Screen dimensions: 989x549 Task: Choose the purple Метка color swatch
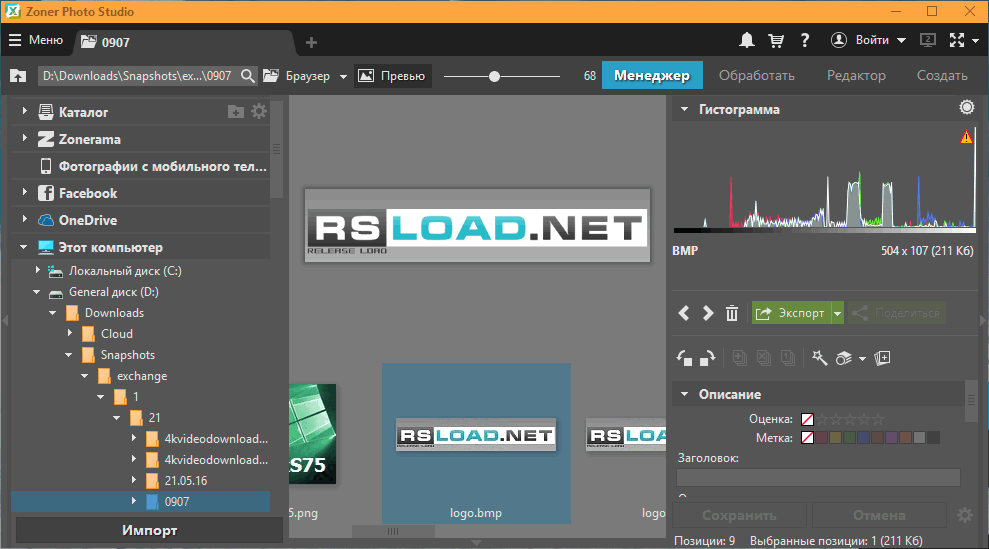[x=891, y=437]
